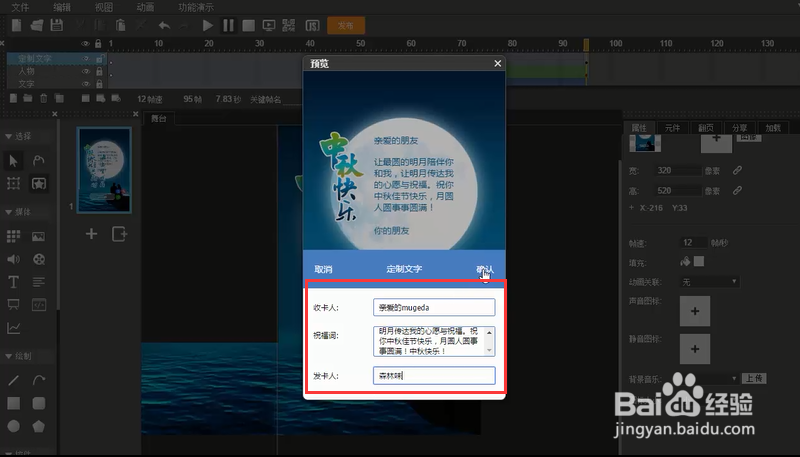The width and height of the screenshot is (800, 457).
Task: Play the animation with the Play button
Action: 207,25
